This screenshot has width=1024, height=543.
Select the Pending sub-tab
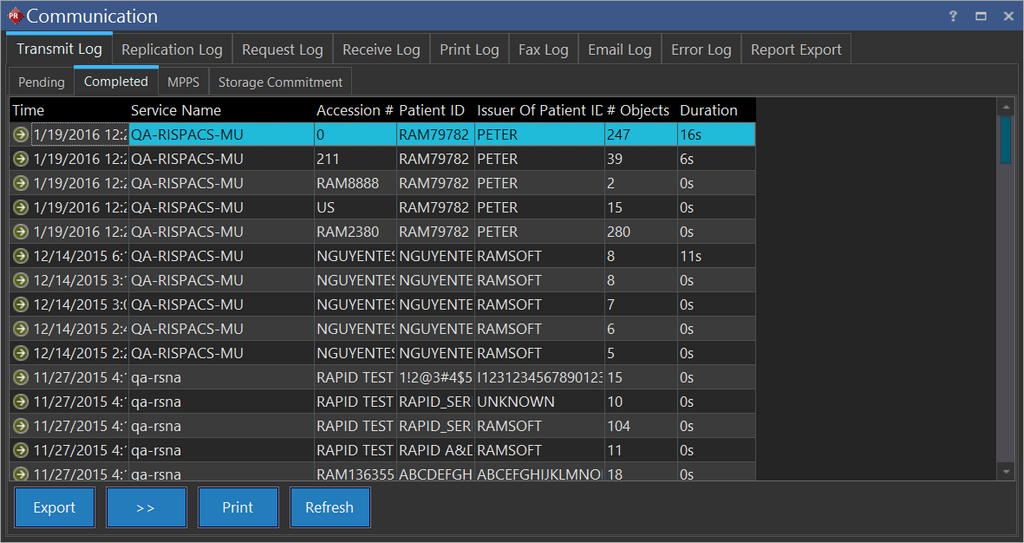41,82
